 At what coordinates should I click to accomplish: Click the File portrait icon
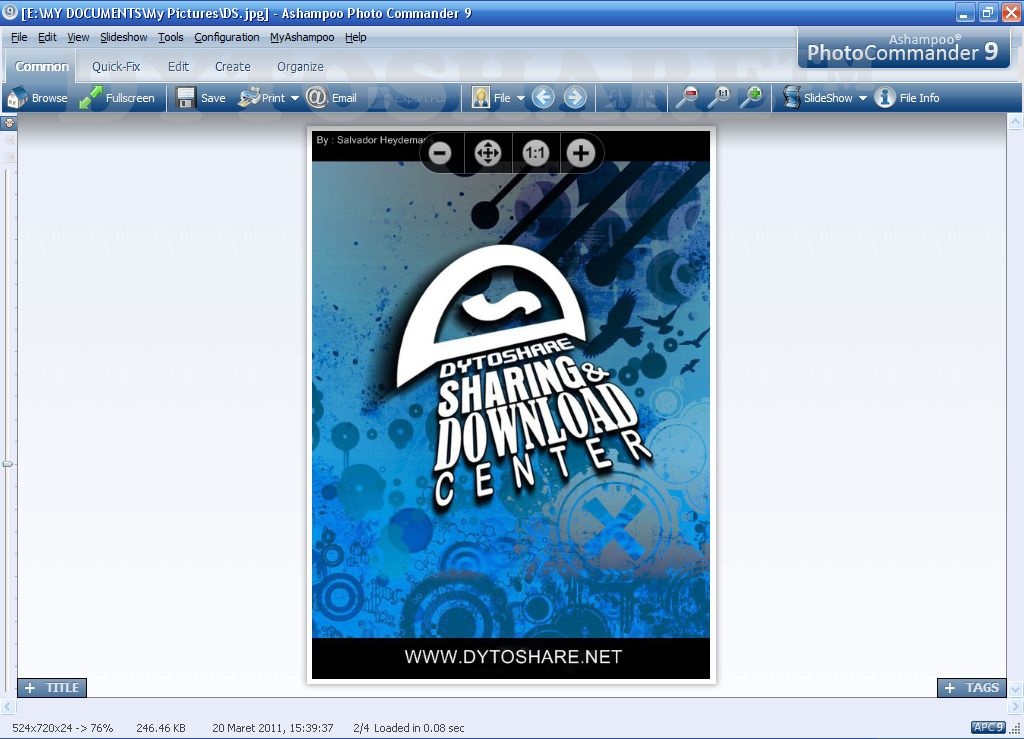click(x=481, y=98)
